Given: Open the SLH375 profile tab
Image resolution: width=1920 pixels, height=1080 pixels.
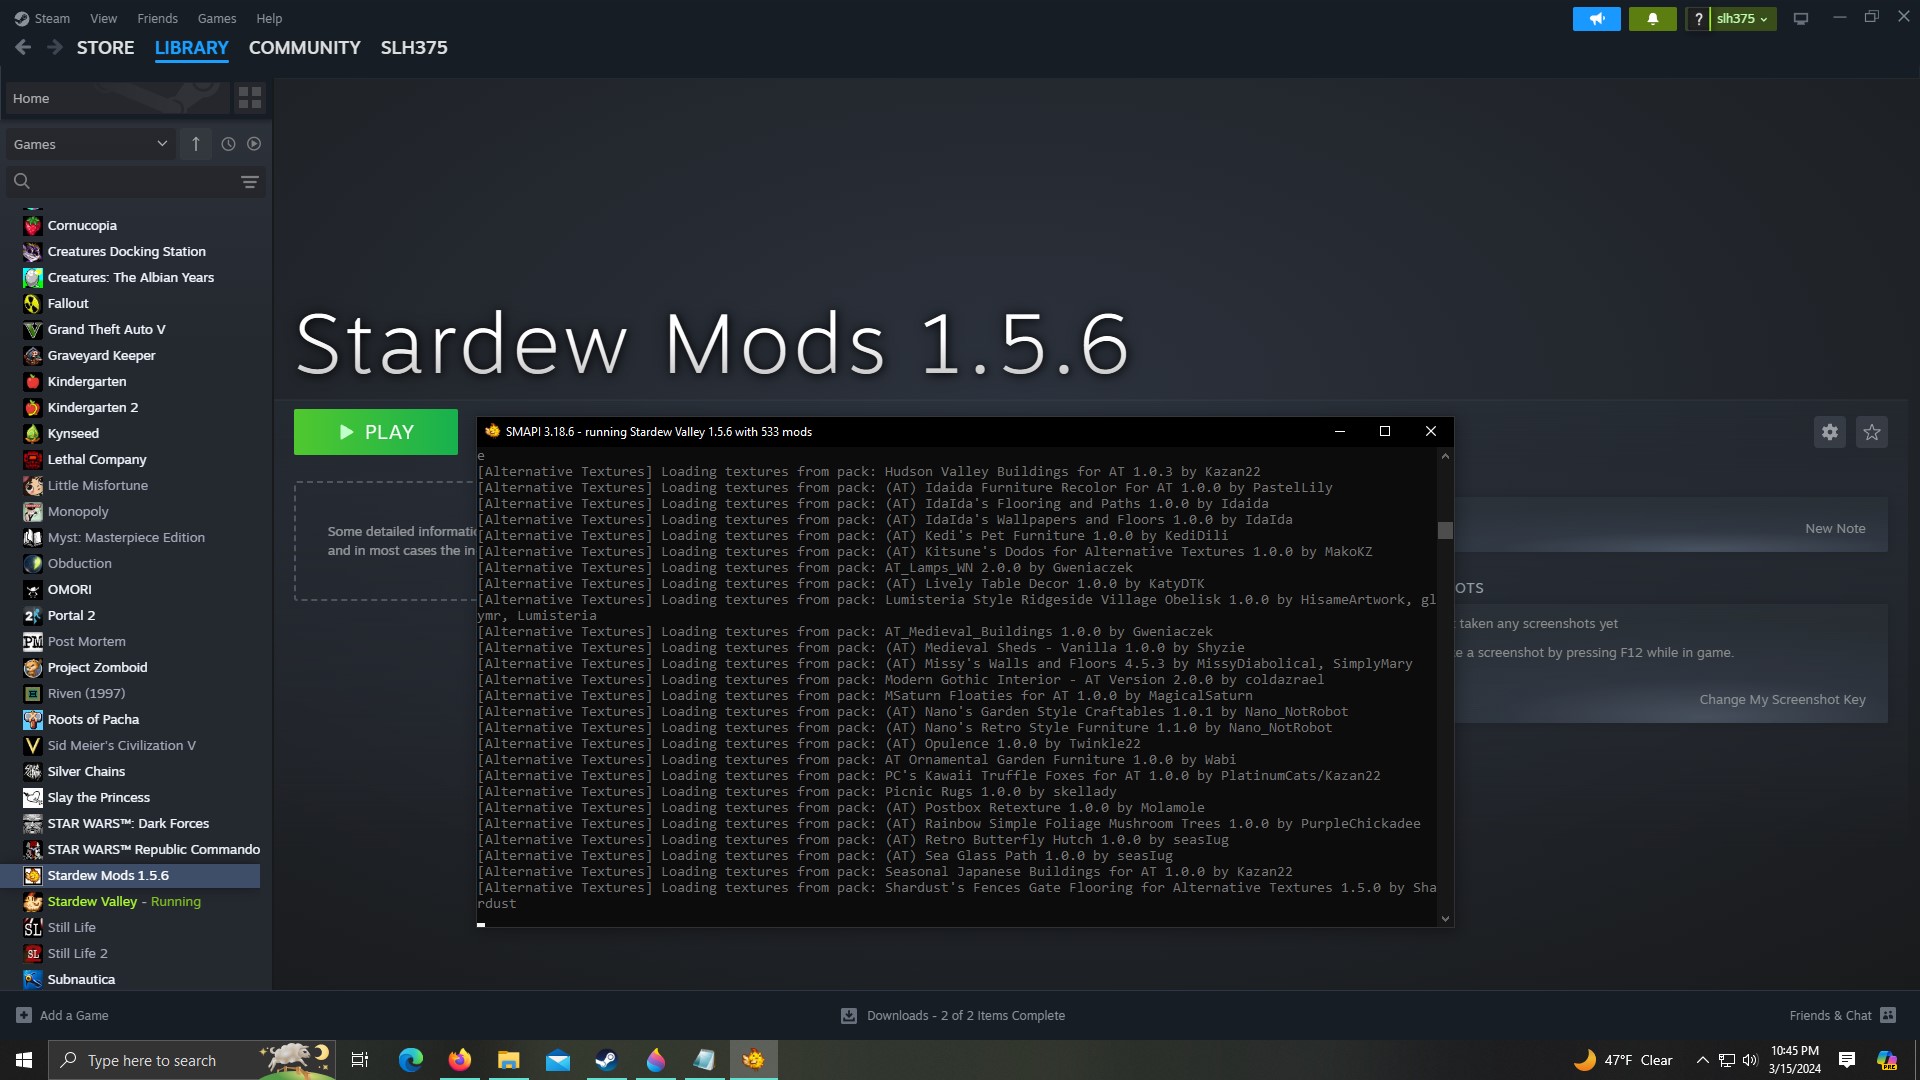Looking at the screenshot, I should [x=414, y=47].
